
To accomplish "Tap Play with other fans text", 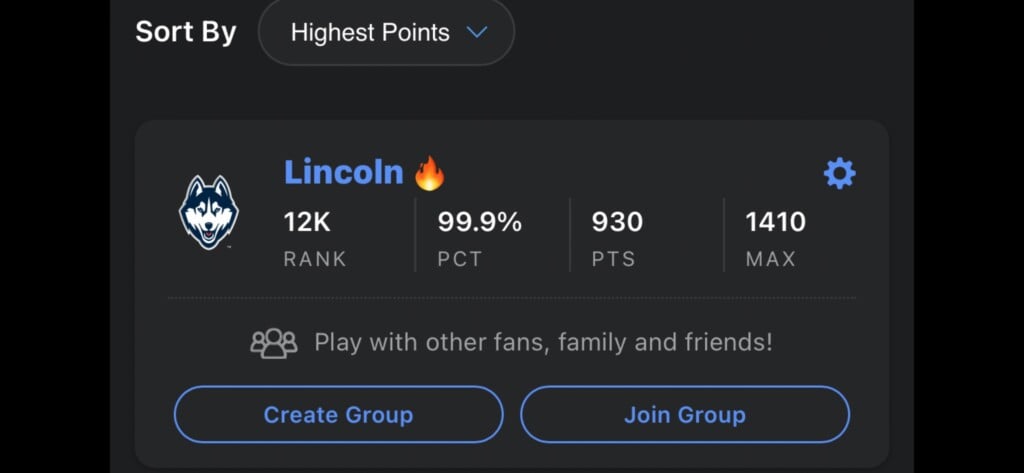I will 543,342.
